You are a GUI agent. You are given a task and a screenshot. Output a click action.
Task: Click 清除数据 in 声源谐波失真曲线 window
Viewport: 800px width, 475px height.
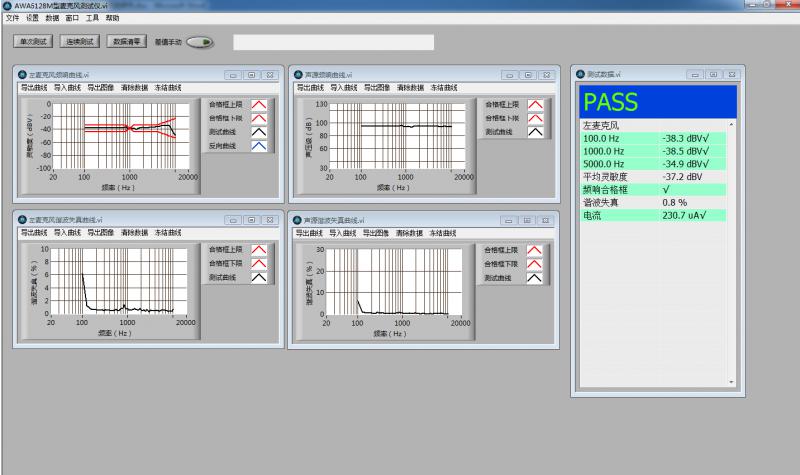point(410,232)
